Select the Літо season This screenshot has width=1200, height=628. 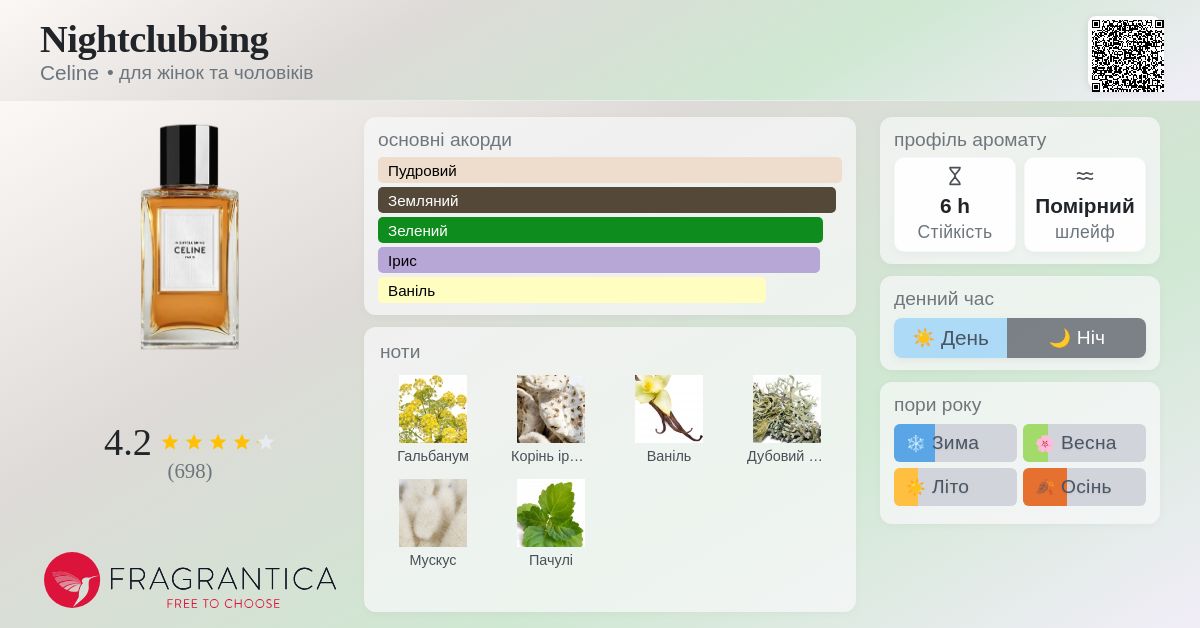click(955, 487)
